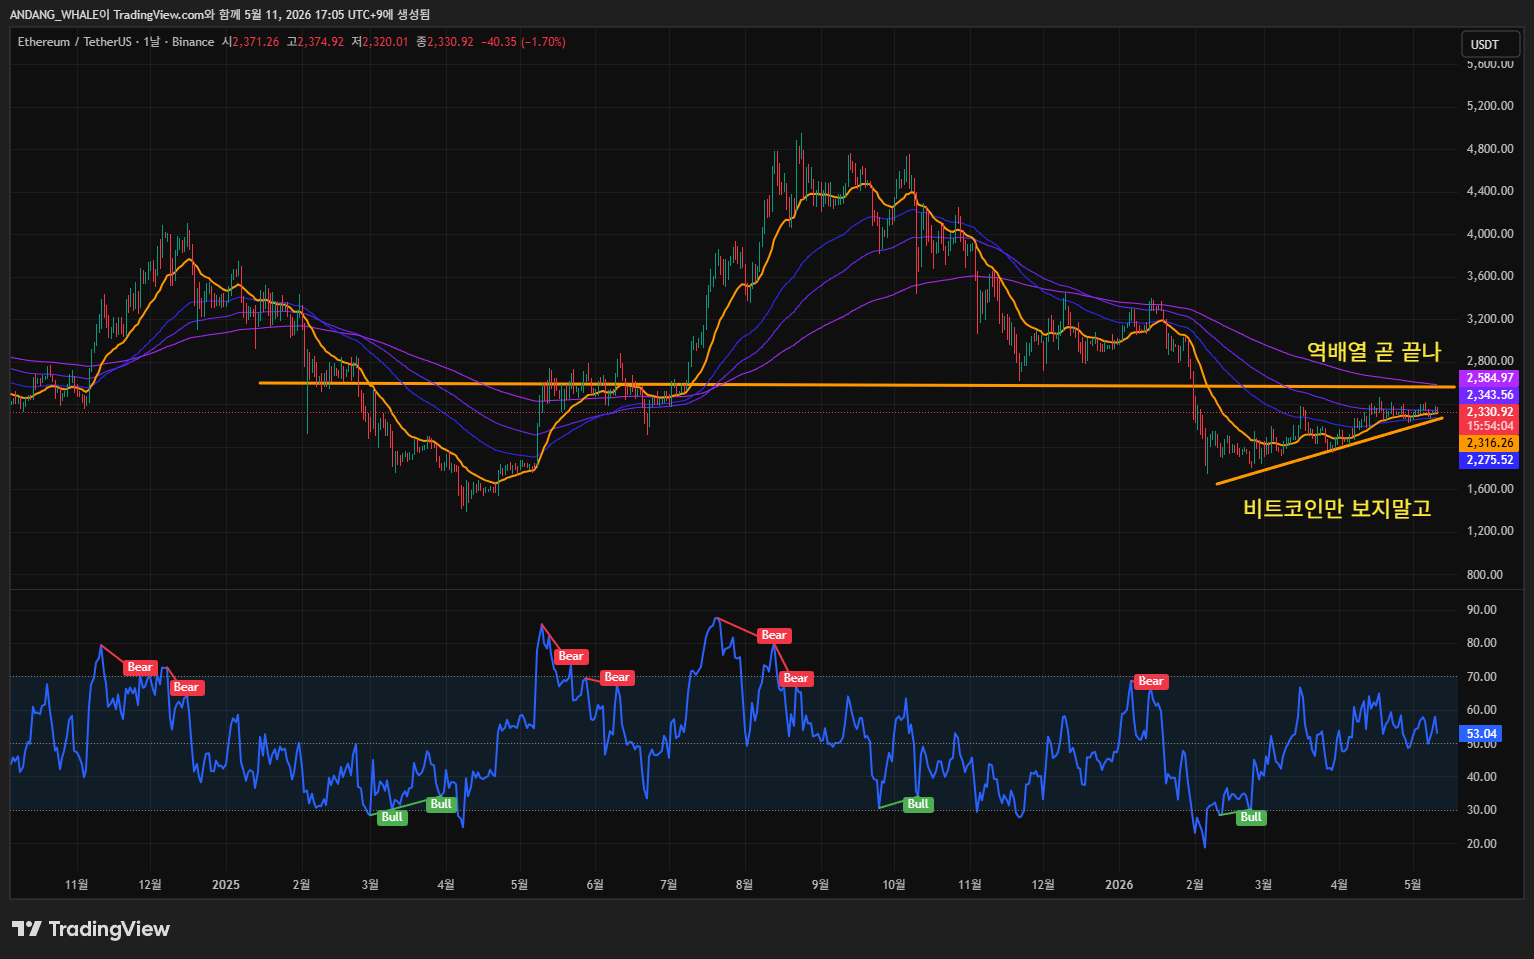Click the 70.00 RSI scale label
Image resolution: width=1534 pixels, height=959 pixels.
[1481, 677]
